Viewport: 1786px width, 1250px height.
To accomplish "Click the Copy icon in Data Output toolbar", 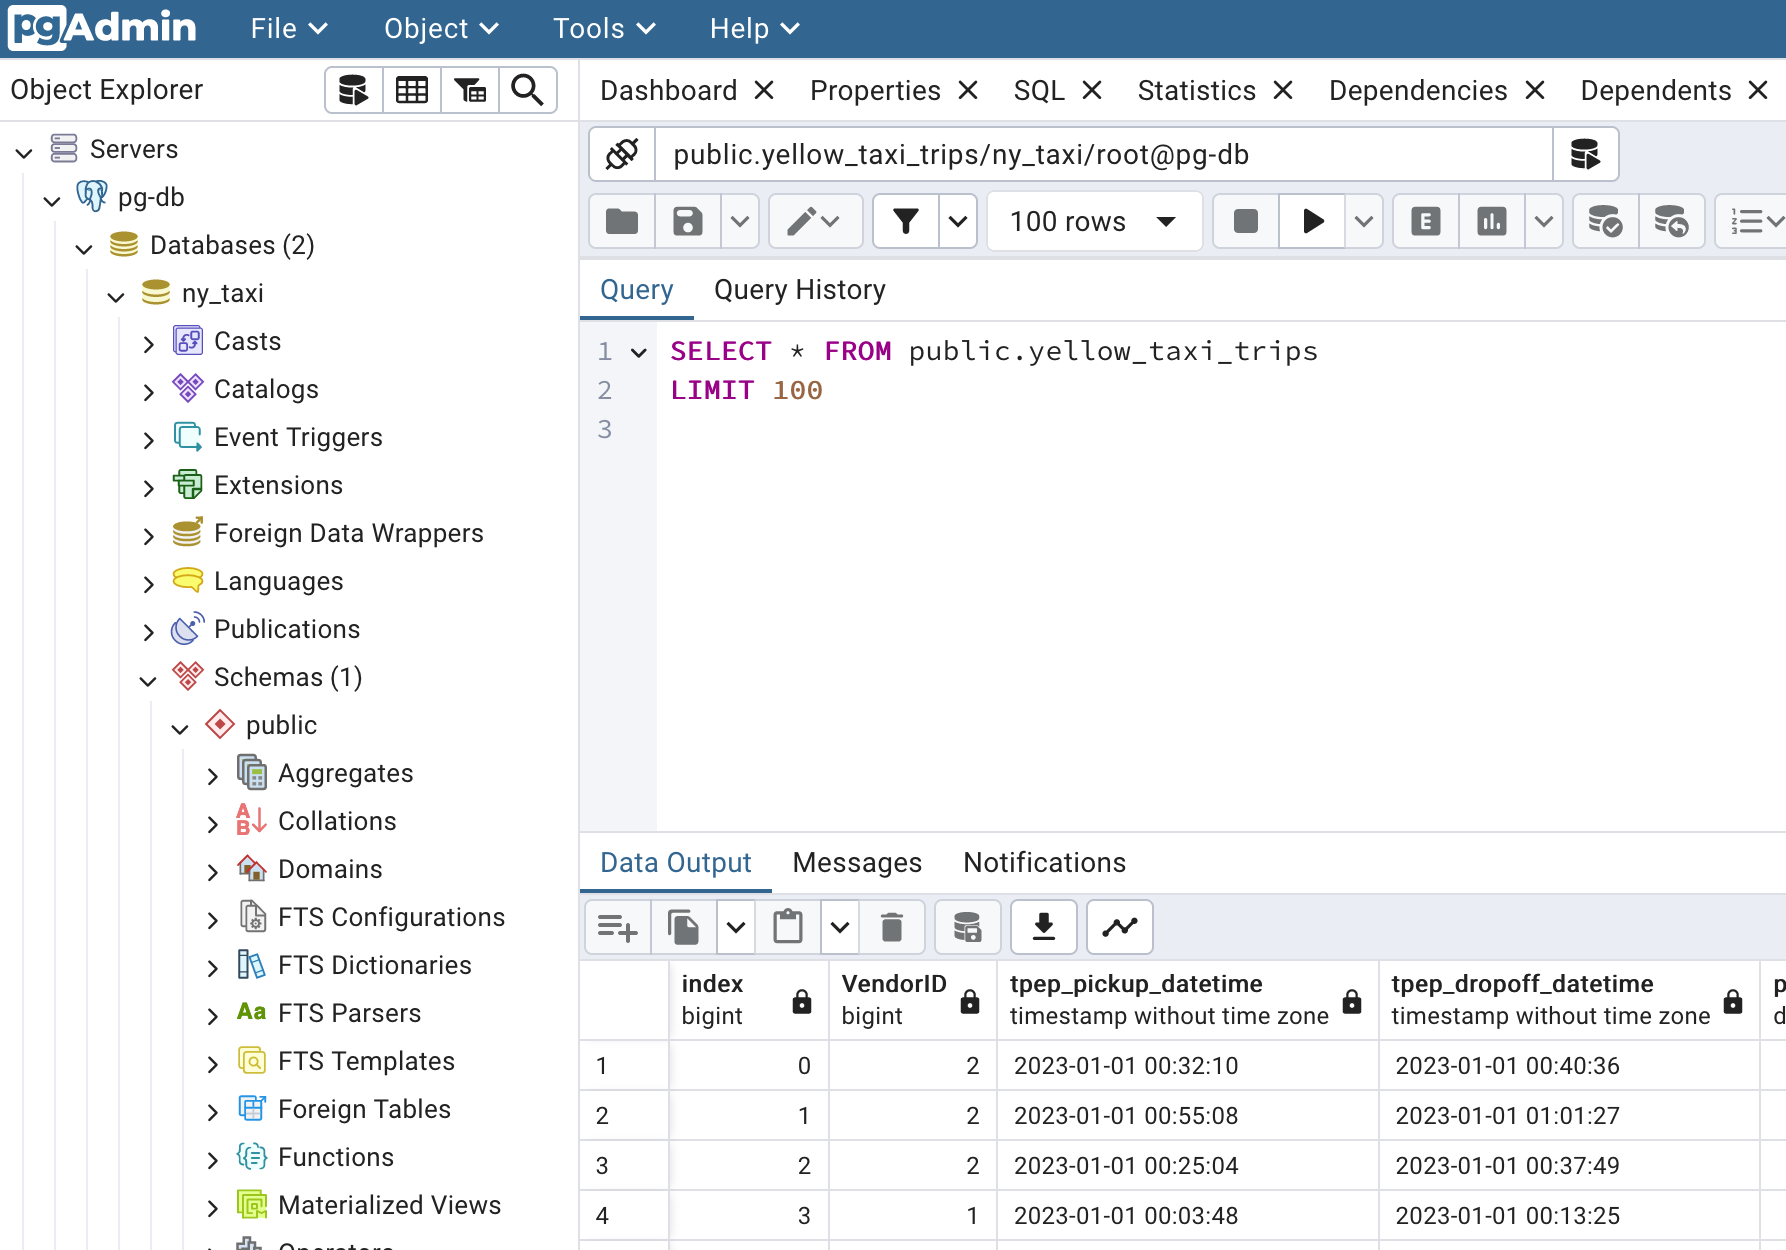I will pyautogui.click(x=684, y=928).
